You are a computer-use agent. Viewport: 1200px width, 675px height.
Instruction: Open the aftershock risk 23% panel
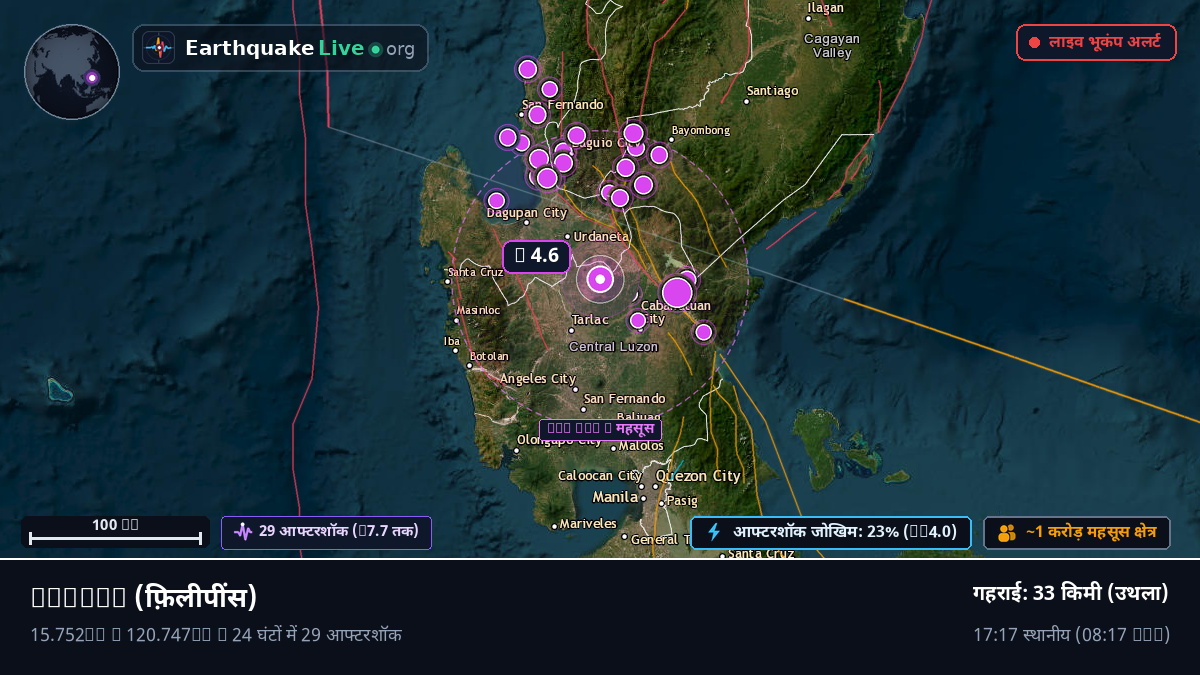pos(830,532)
